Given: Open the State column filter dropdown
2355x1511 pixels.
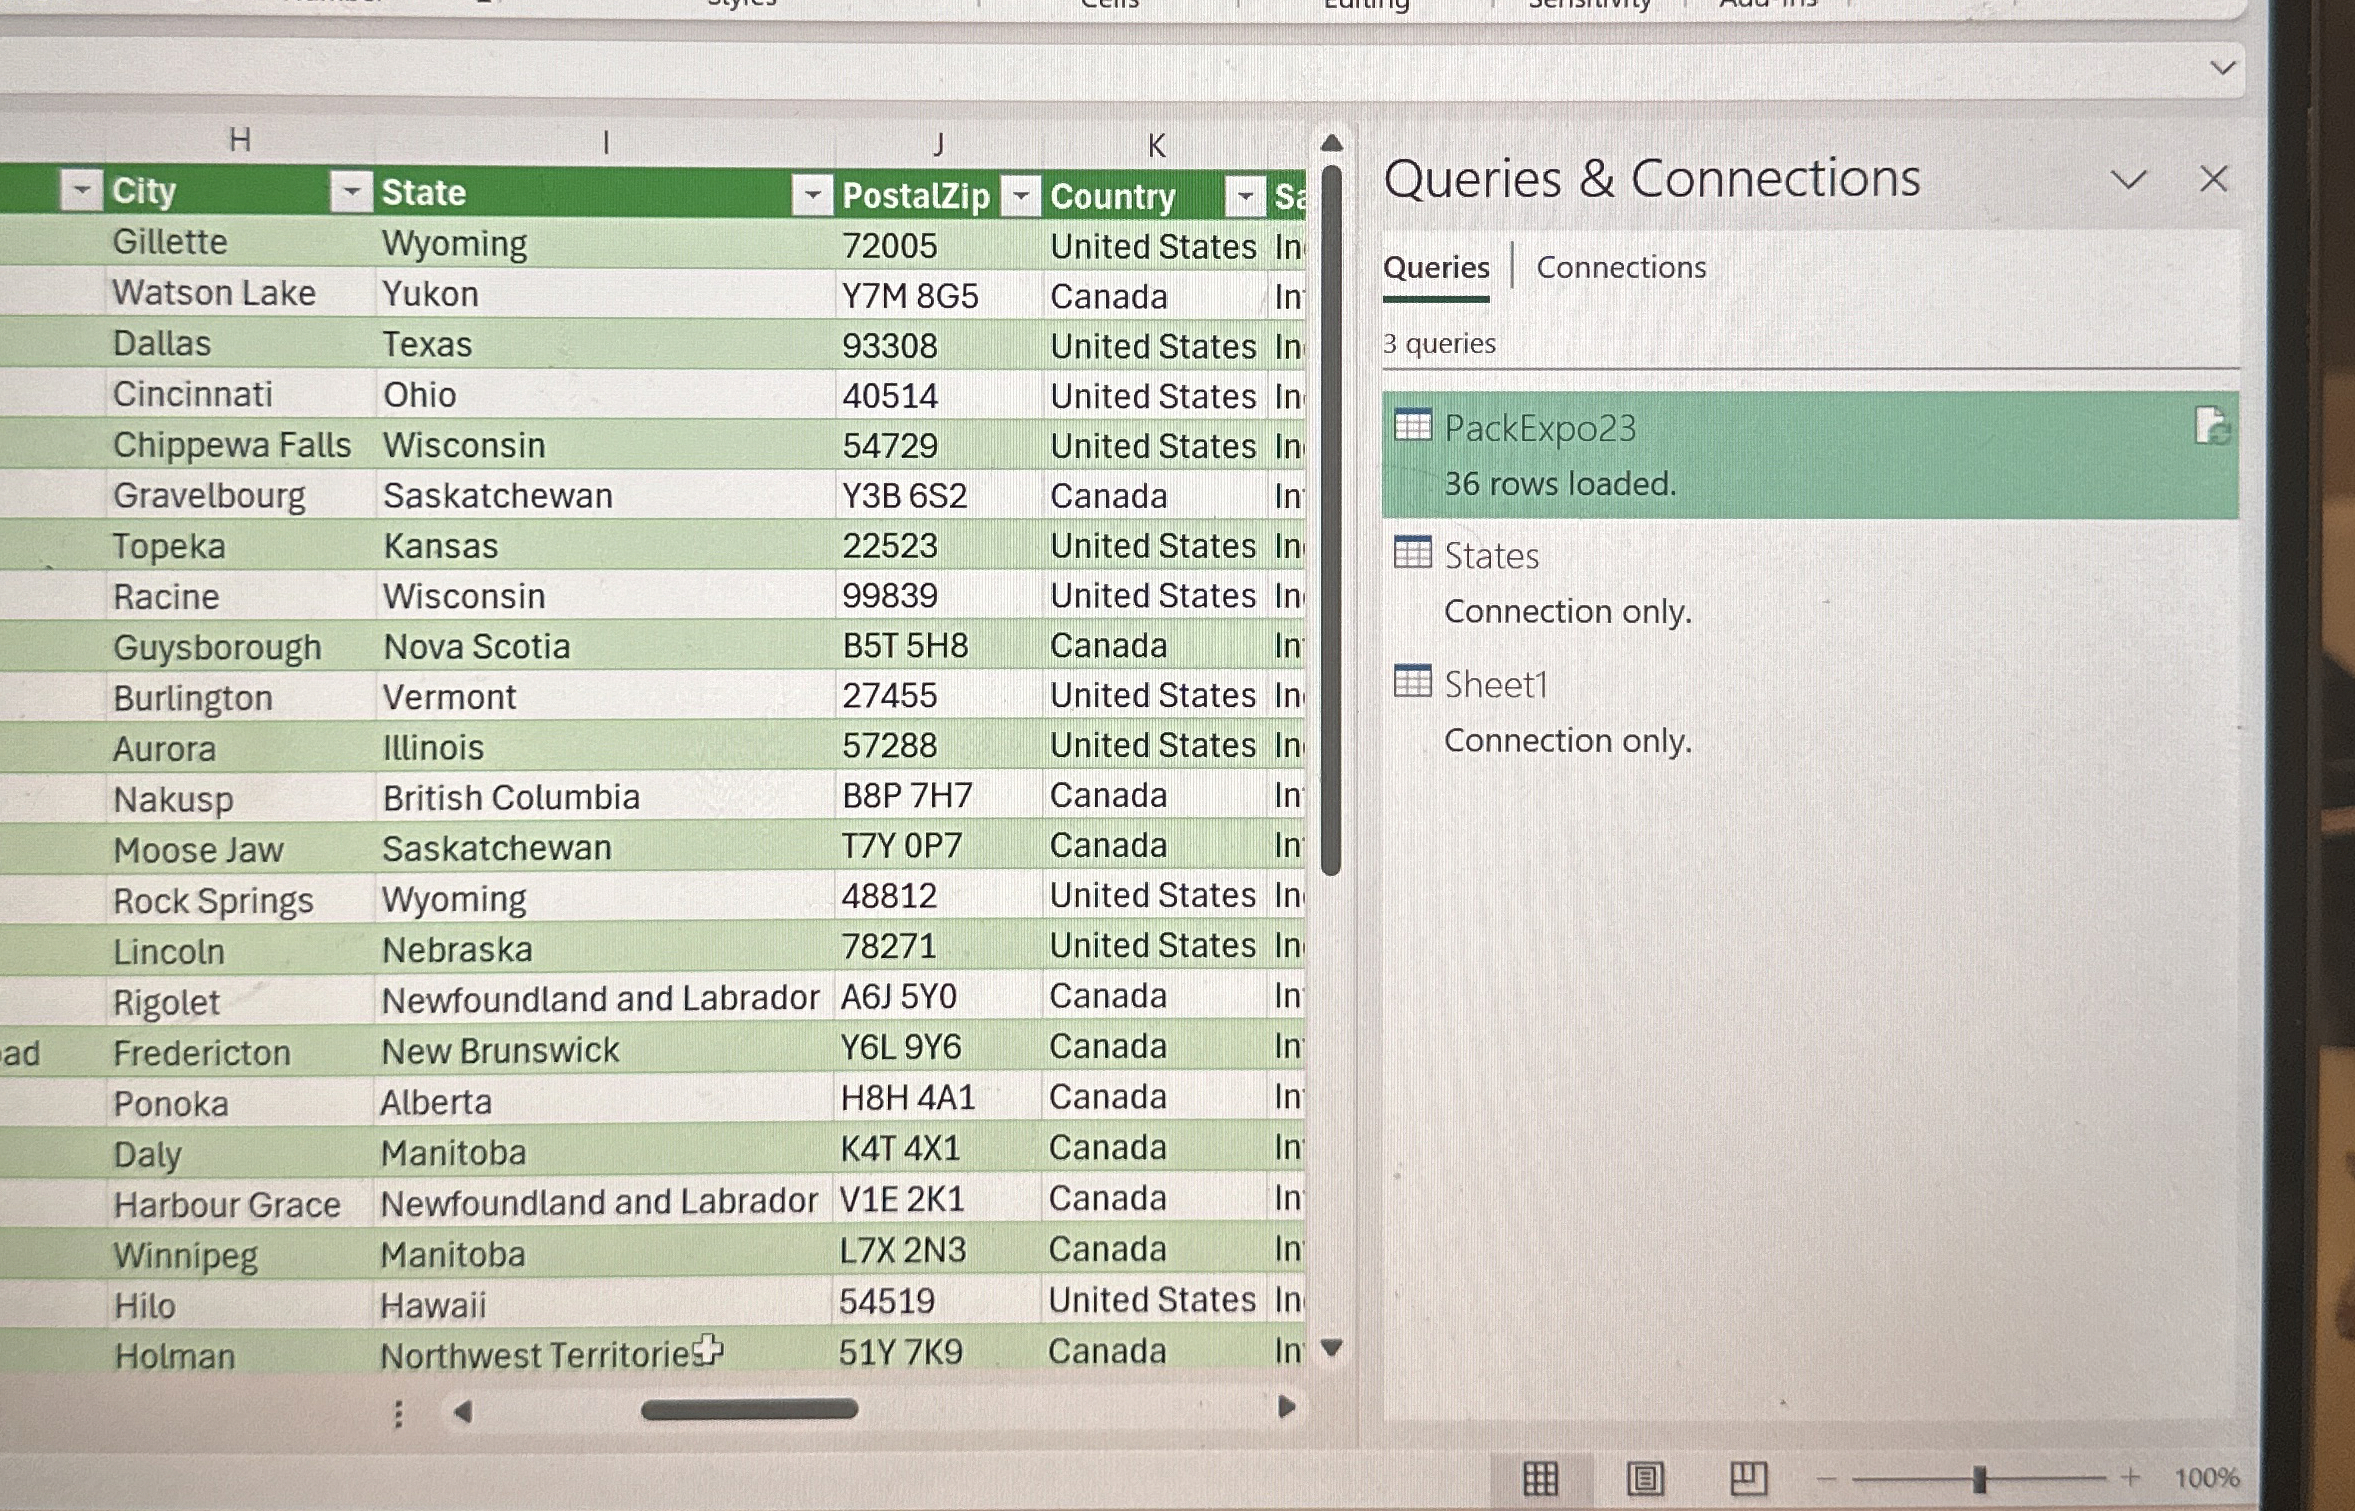Looking at the screenshot, I should 351,192.
